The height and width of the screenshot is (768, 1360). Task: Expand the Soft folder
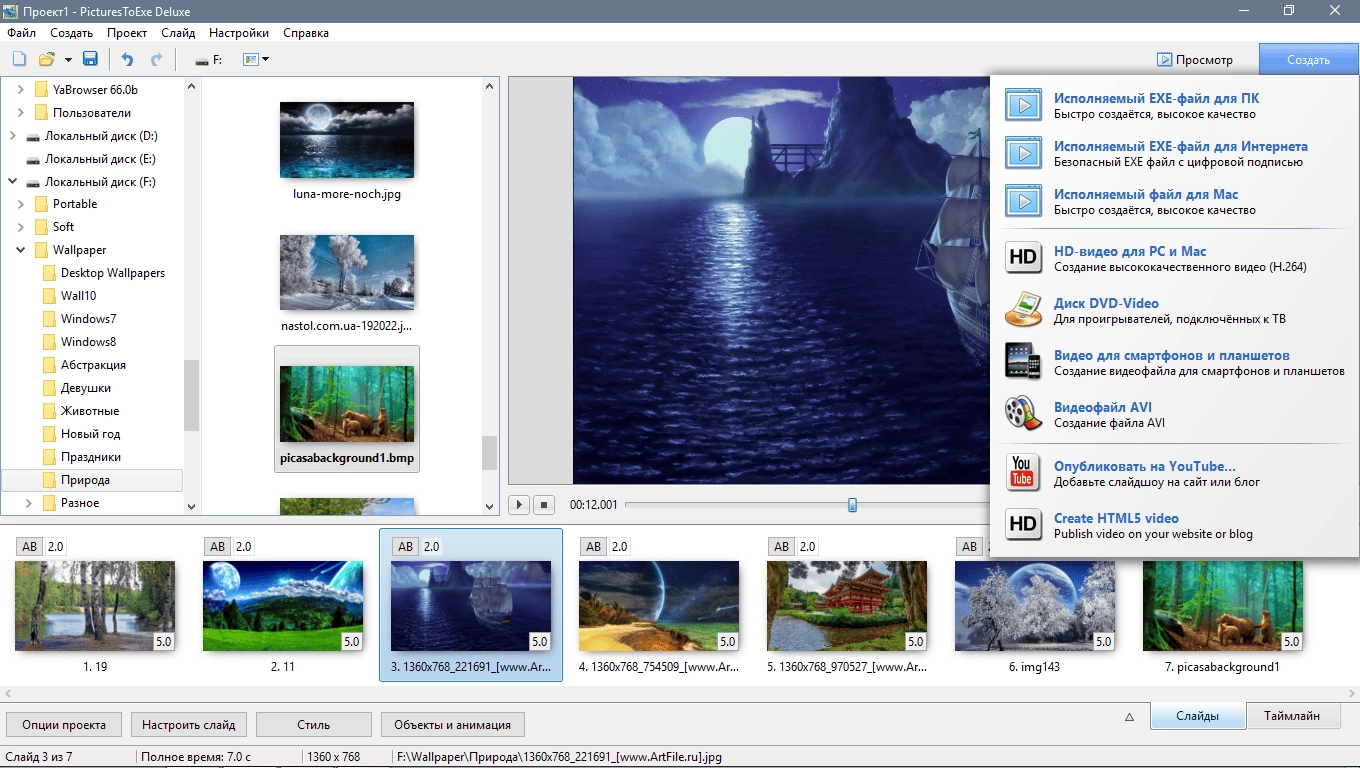[21, 227]
